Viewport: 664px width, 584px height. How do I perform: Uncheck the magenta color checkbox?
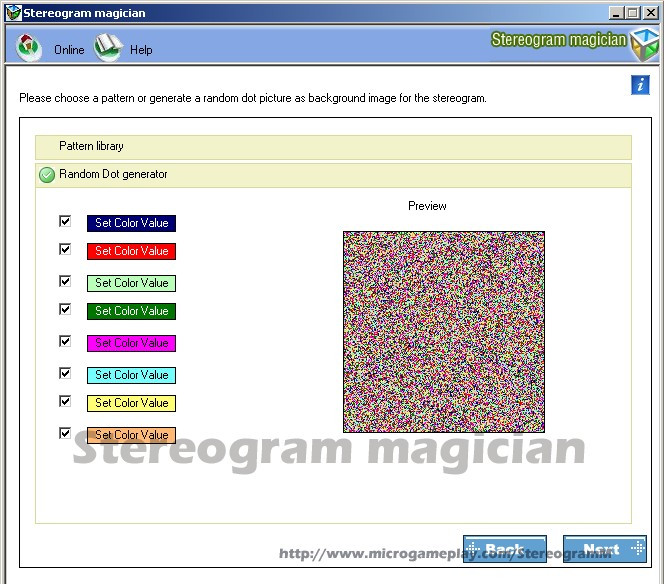pos(65,341)
